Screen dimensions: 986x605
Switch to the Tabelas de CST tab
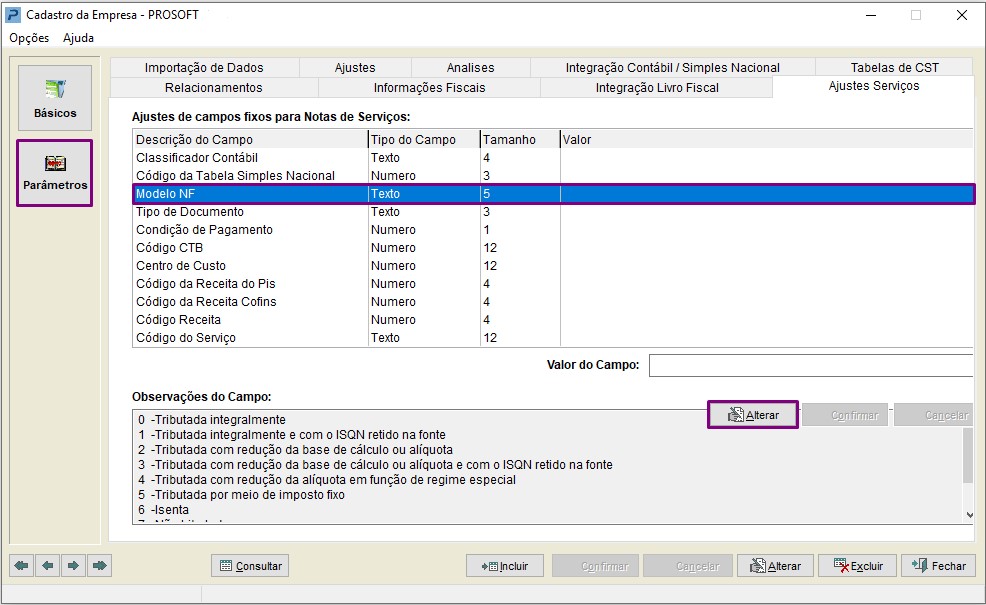click(x=894, y=68)
